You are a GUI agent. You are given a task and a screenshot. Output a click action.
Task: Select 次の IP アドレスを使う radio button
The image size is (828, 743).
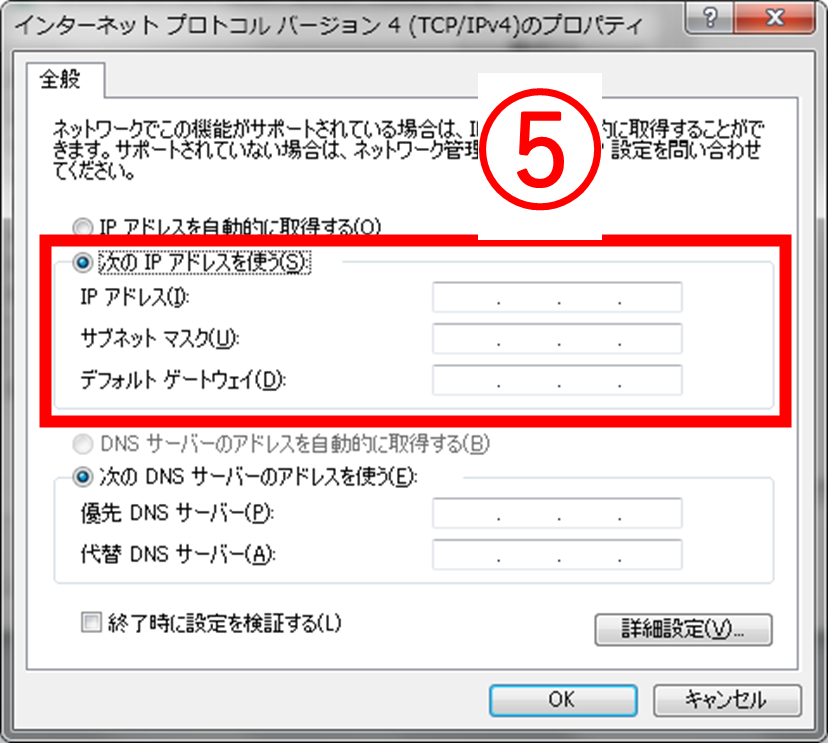click(83, 262)
